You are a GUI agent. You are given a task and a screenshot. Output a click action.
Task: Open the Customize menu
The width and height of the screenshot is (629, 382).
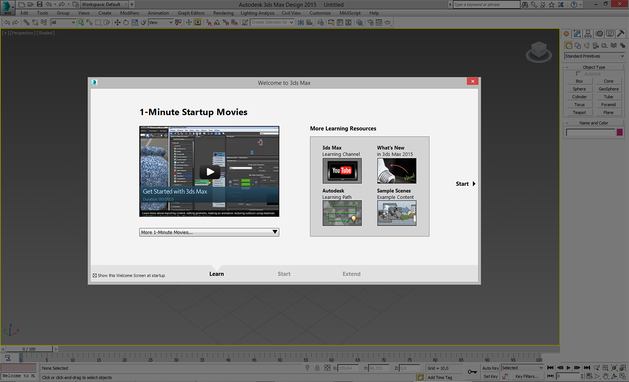320,13
